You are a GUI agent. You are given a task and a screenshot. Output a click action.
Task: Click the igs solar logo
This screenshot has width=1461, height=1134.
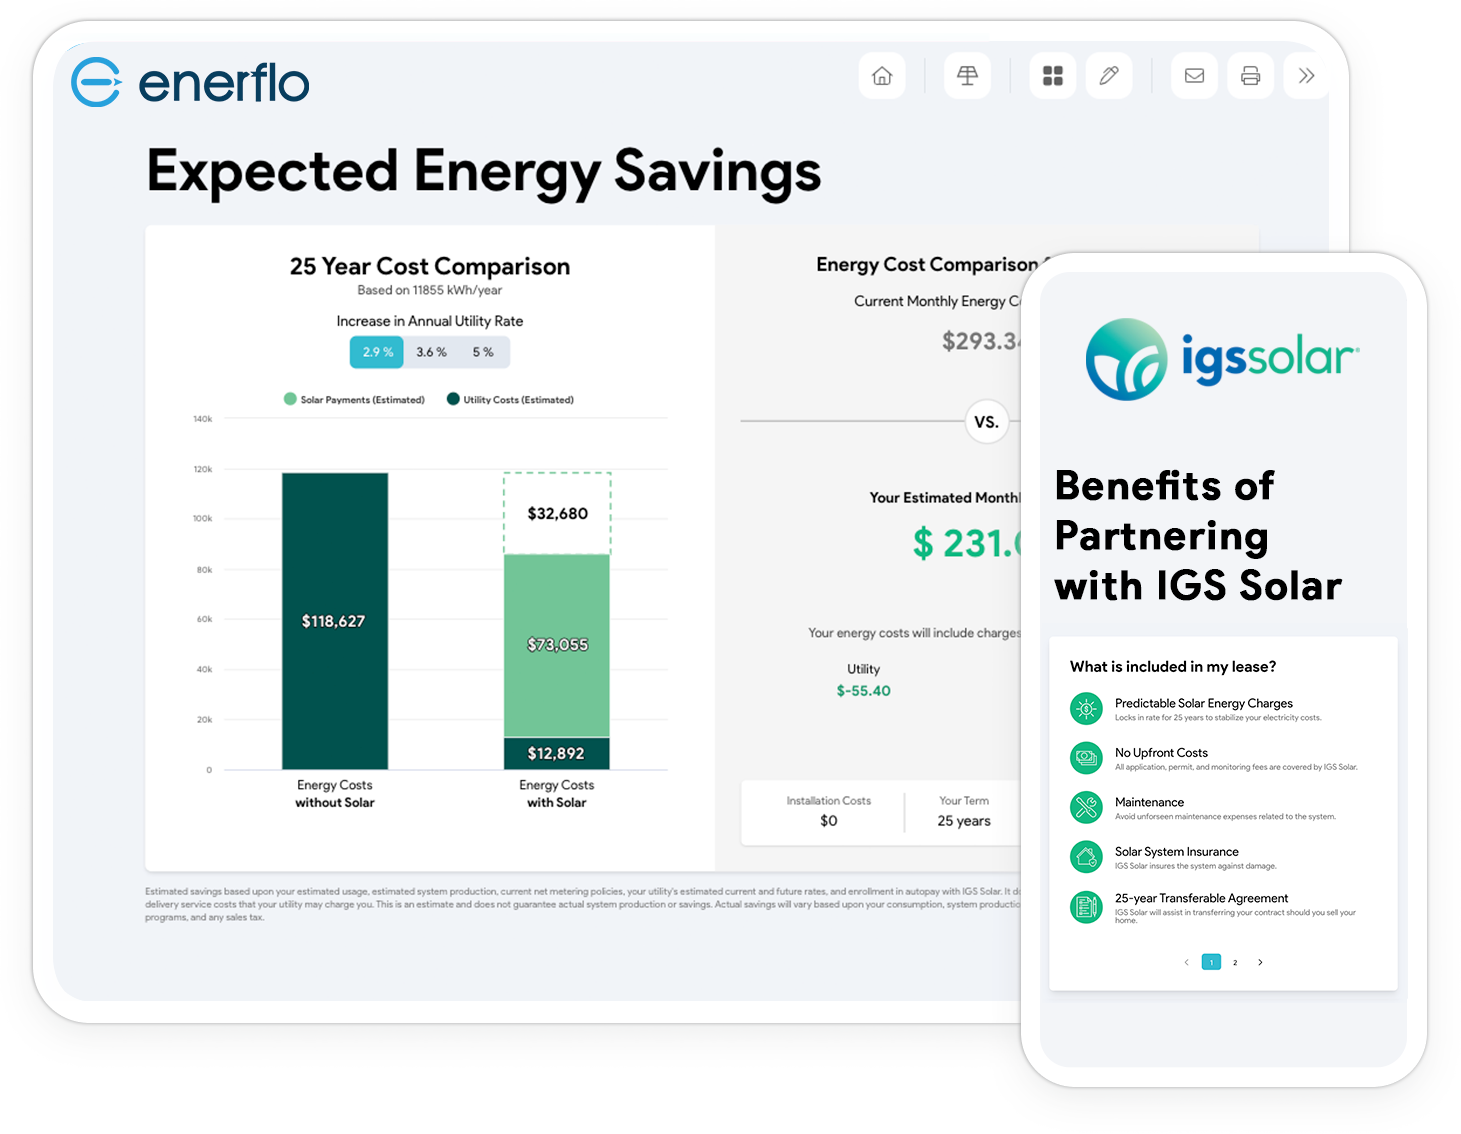1222,359
